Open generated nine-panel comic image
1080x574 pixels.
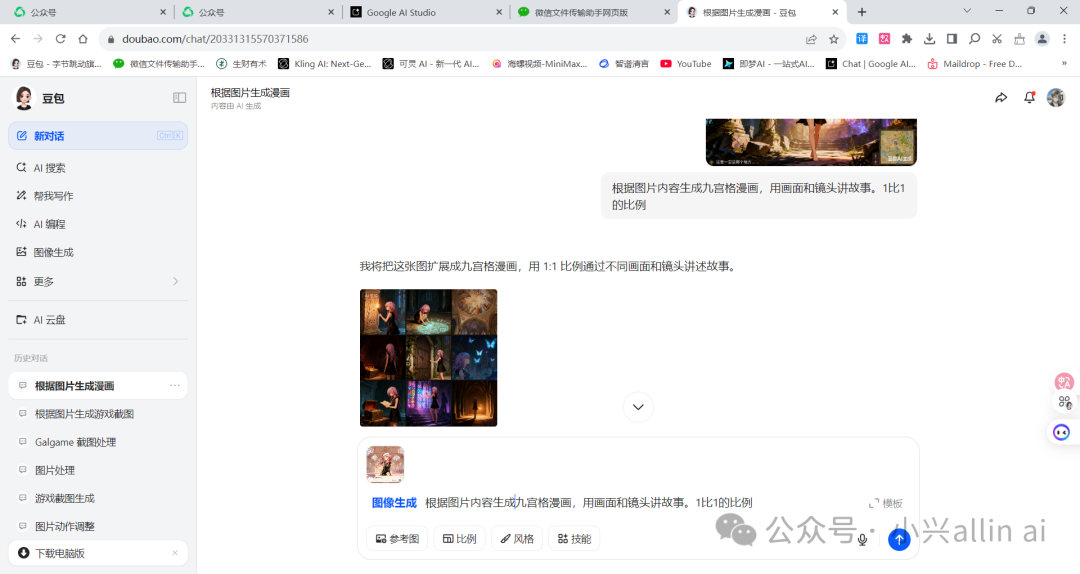428,358
